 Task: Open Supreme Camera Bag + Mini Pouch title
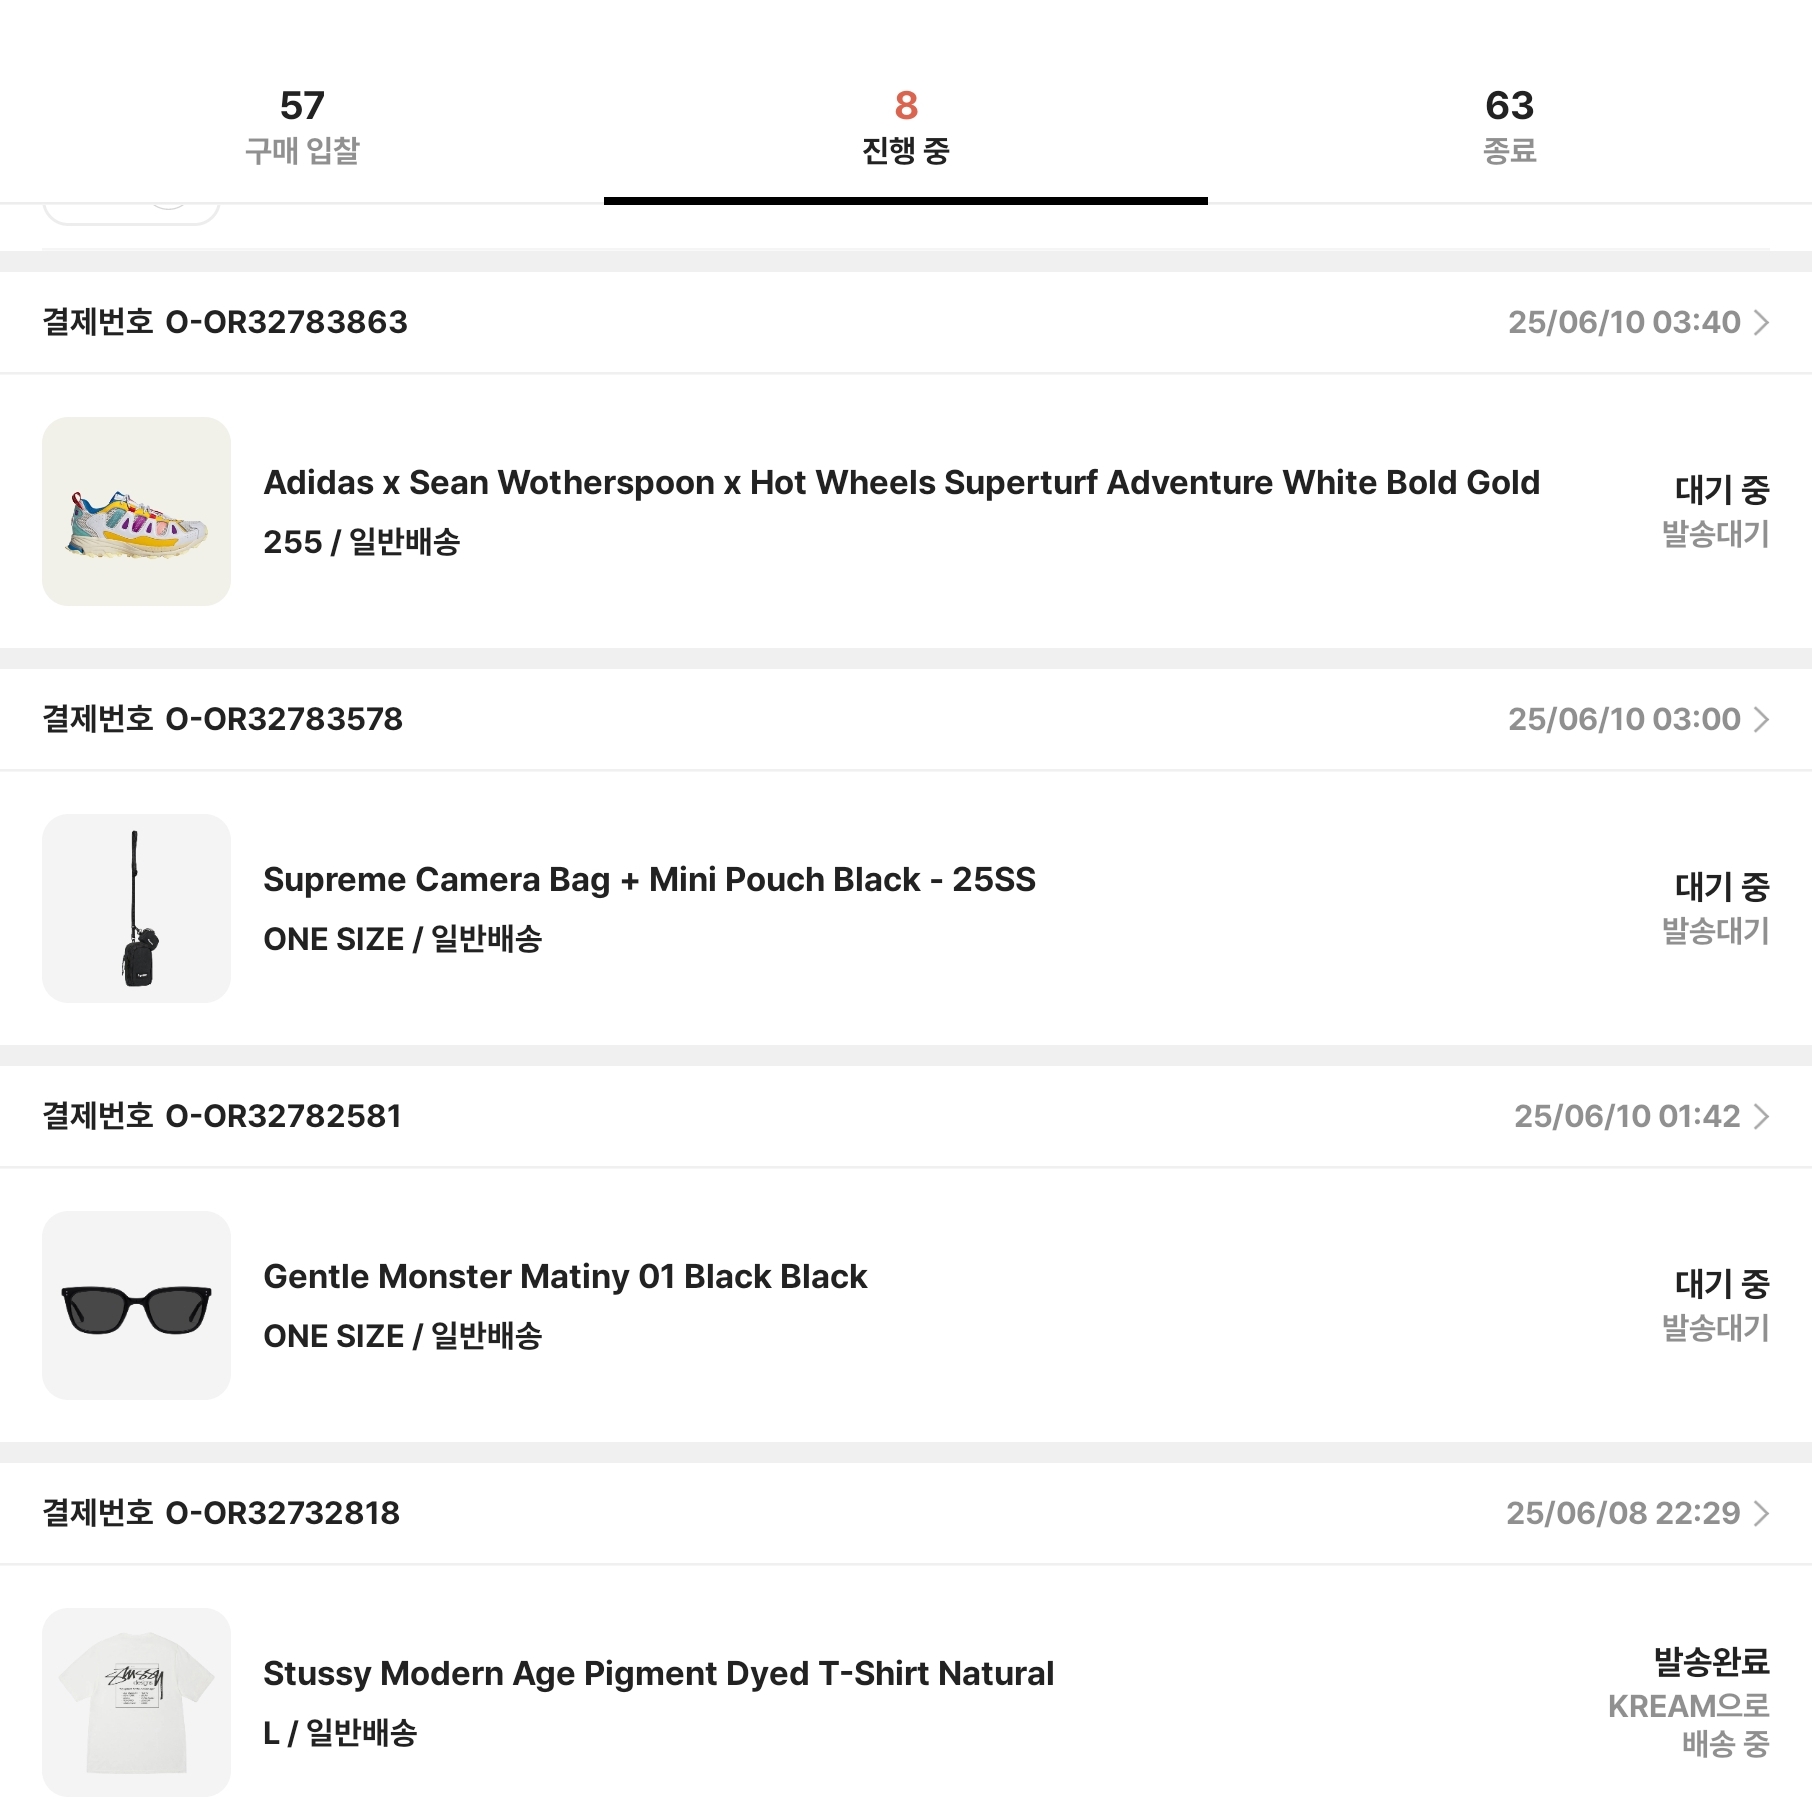(649, 879)
